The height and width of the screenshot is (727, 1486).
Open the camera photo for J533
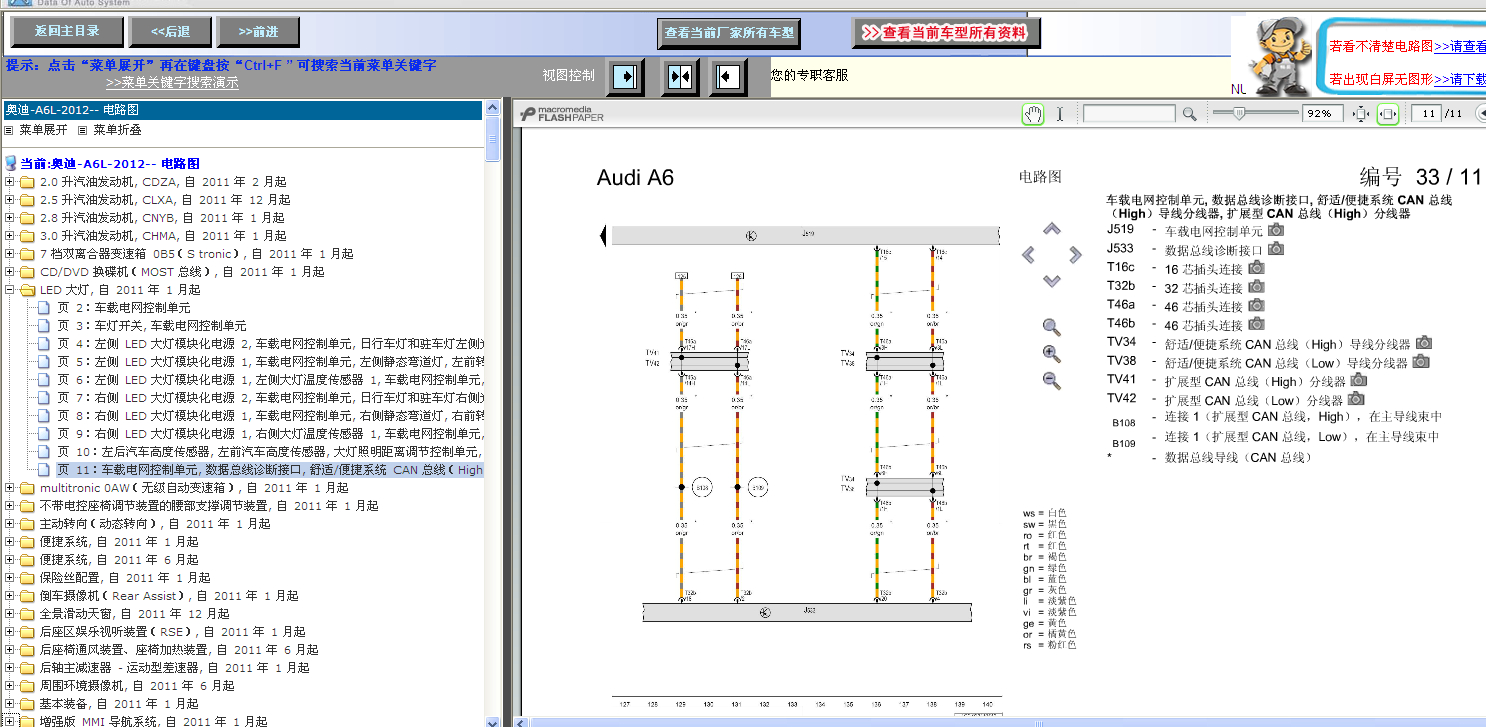(1276, 249)
